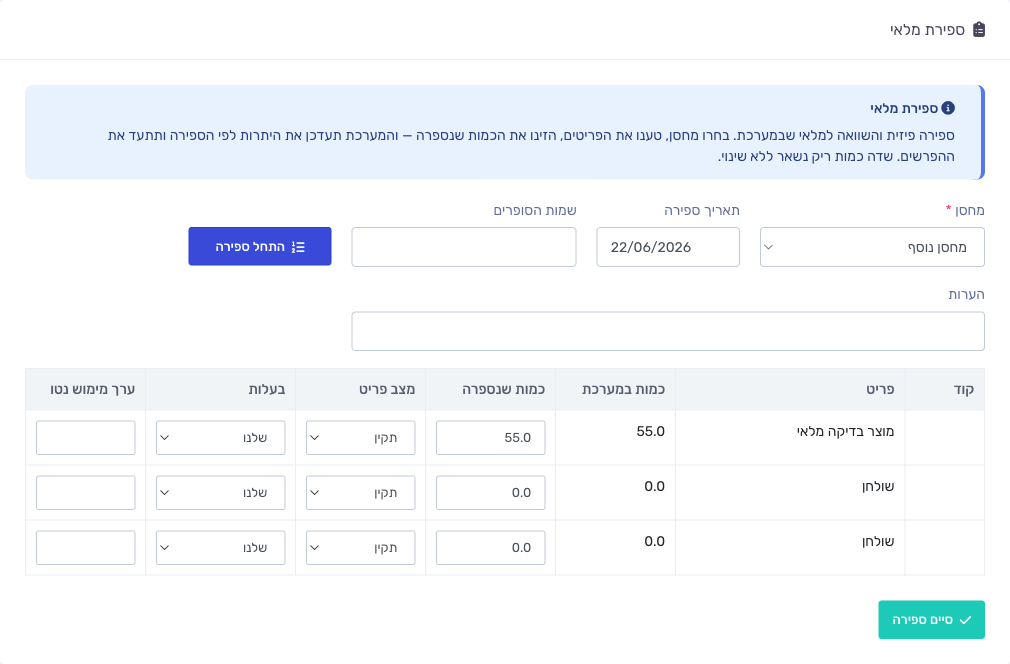Expand בעלות dropdown in the last row

(x=220, y=547)
